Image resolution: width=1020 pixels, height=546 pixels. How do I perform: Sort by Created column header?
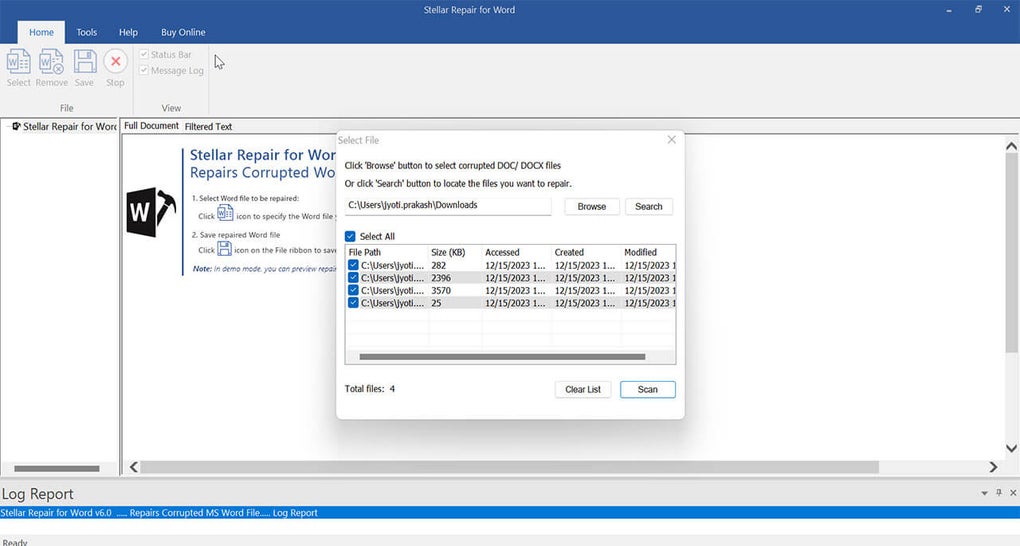586,252
